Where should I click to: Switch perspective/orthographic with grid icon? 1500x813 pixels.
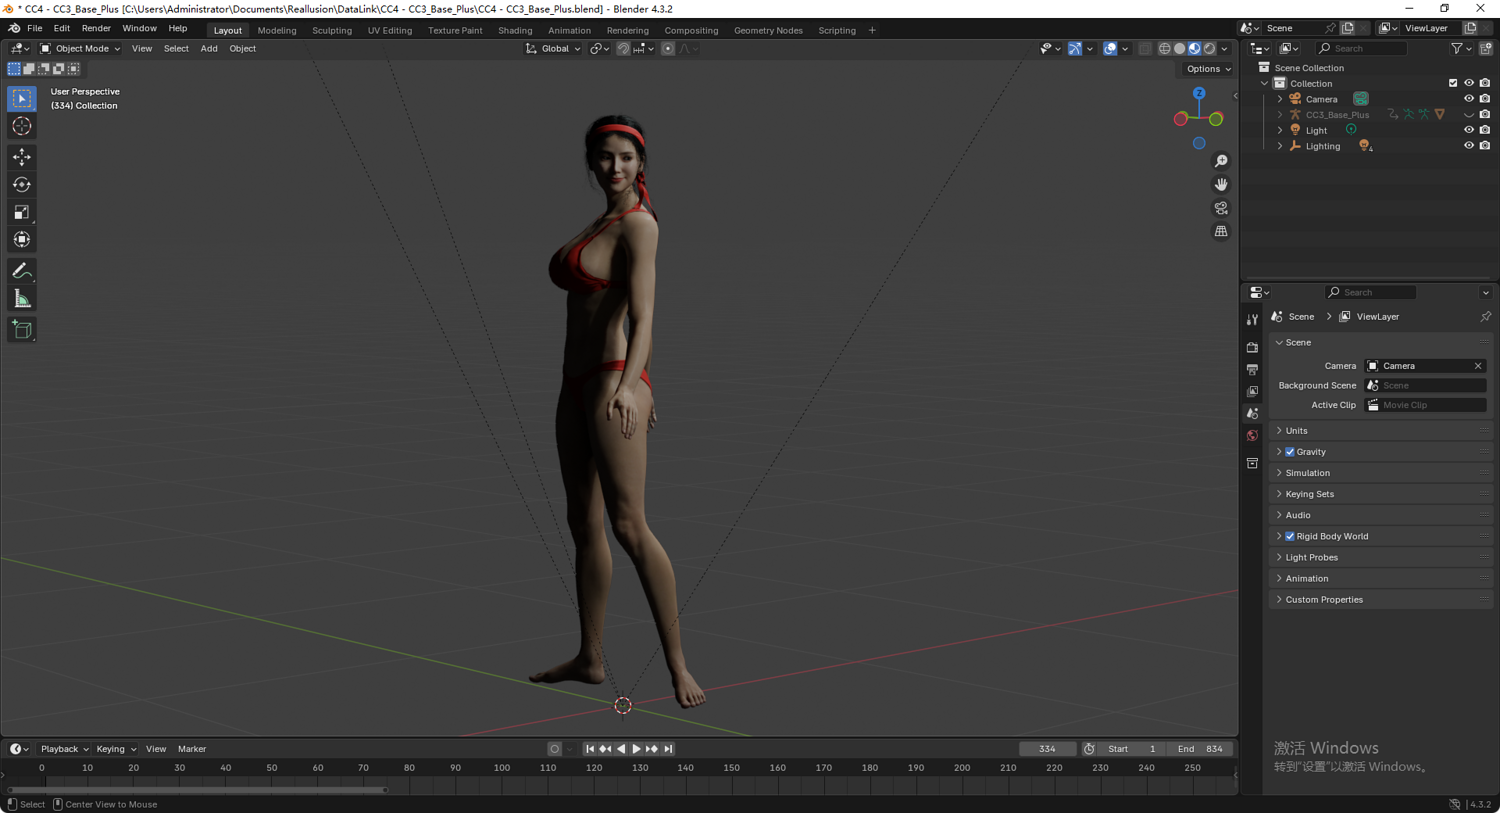click(1221, 231)
